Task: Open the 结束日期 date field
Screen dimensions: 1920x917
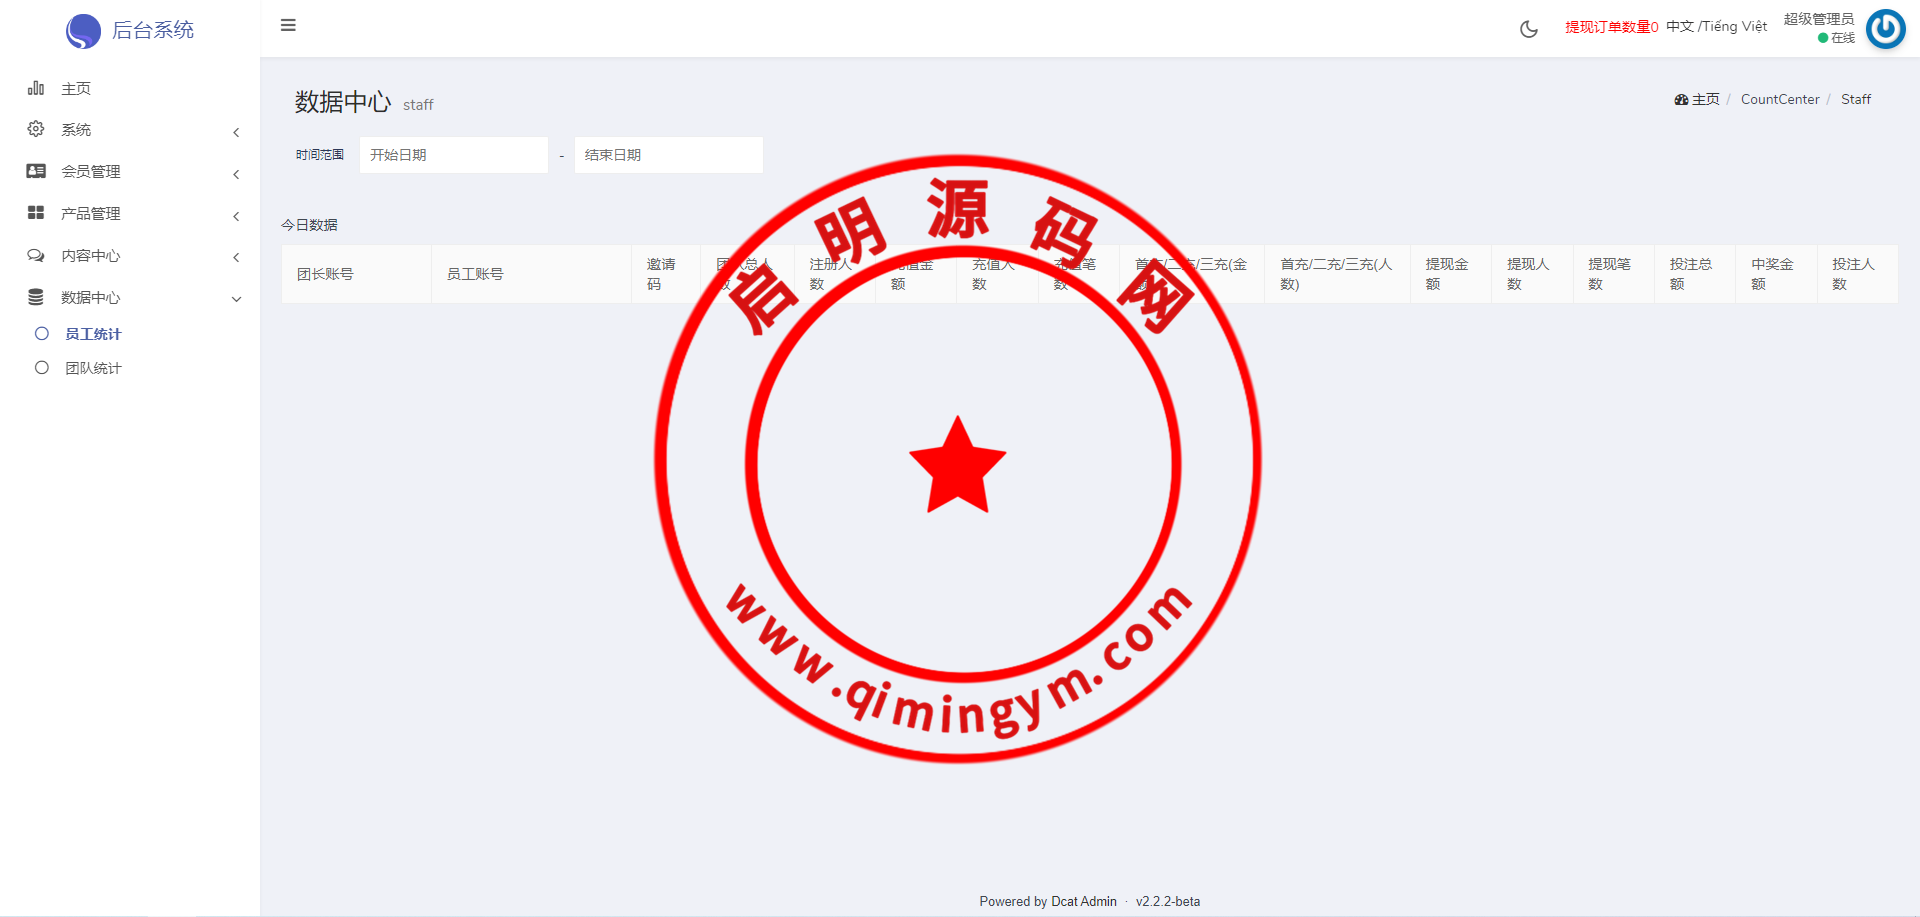Action: point(668,155)
